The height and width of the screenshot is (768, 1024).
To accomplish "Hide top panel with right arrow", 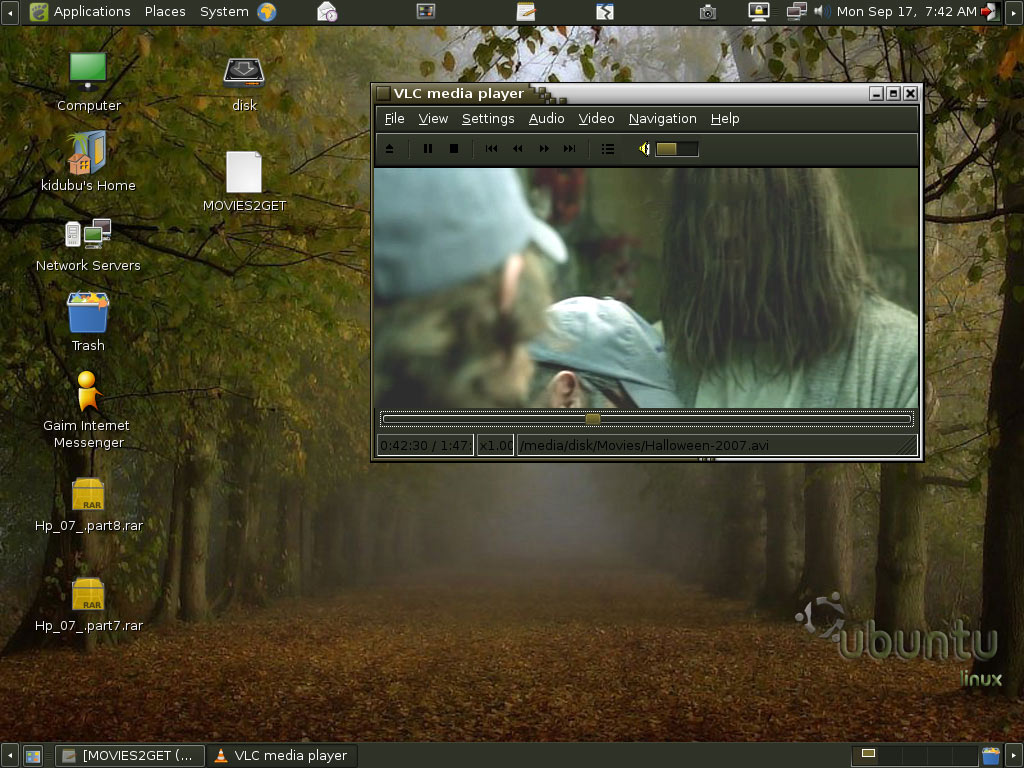I will pos(1014,12).
